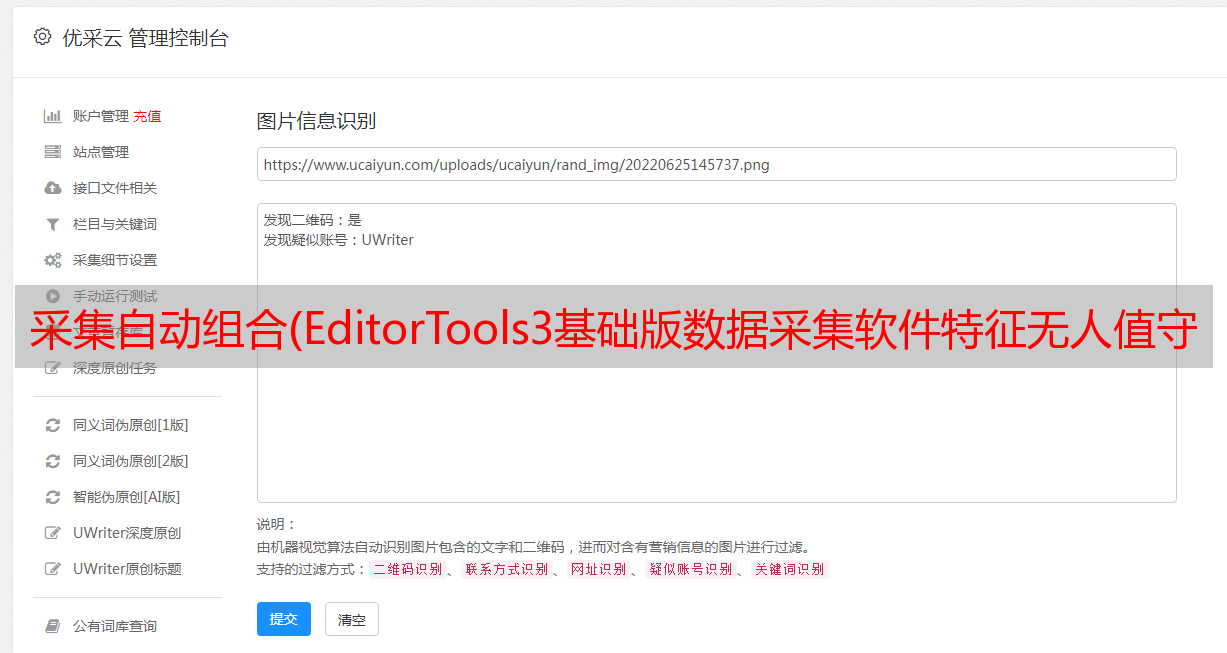Screen dimensions: 1227x653
Task: Click the cloud upload icon for 接口文件相关
Action: (x=53, y=188)
